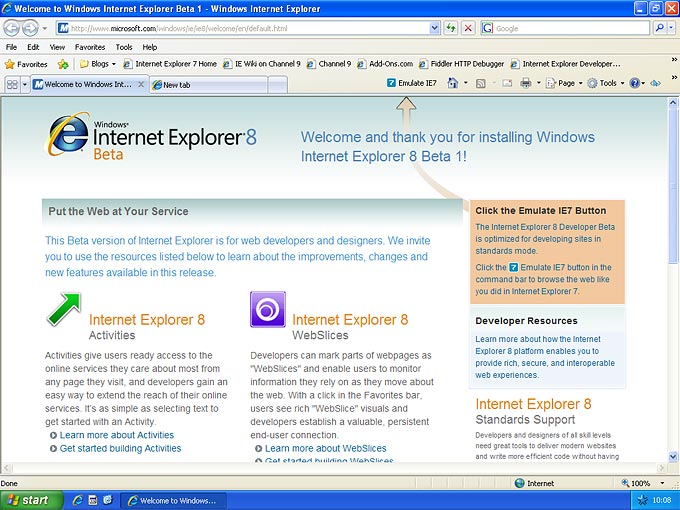Click the Add to Favorites star-plus icon

pyautogui.click(x=63, y=65)
